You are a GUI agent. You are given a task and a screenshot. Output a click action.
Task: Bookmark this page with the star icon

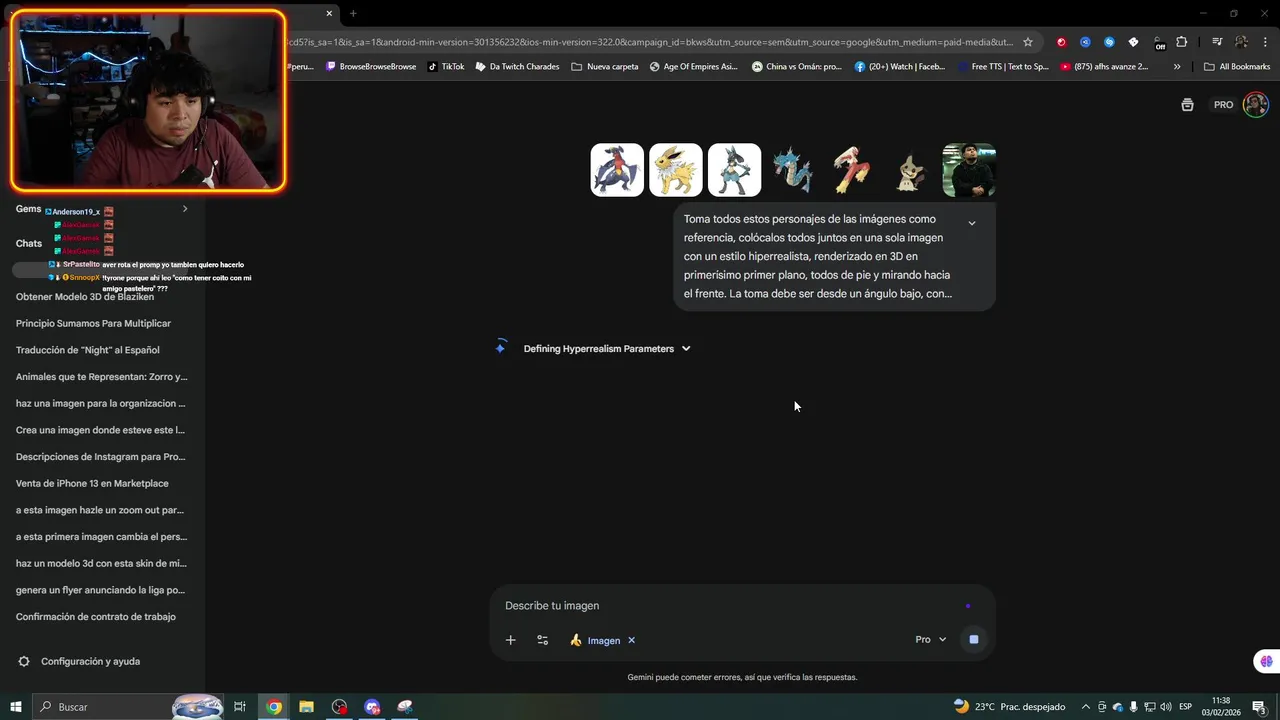[x=1027, y=42]
